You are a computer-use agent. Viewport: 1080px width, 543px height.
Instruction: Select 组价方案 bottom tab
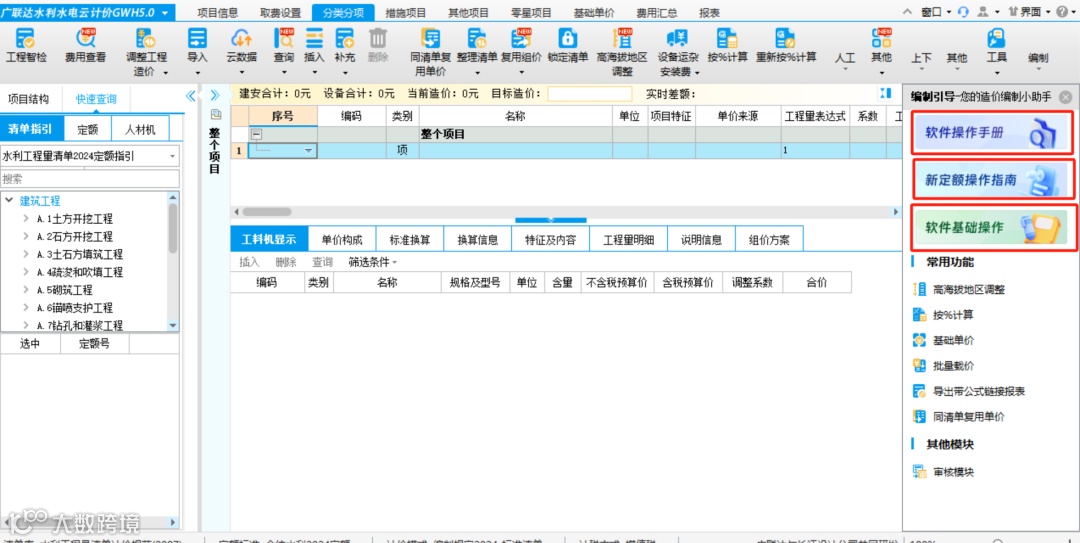[x=769, y=240]
